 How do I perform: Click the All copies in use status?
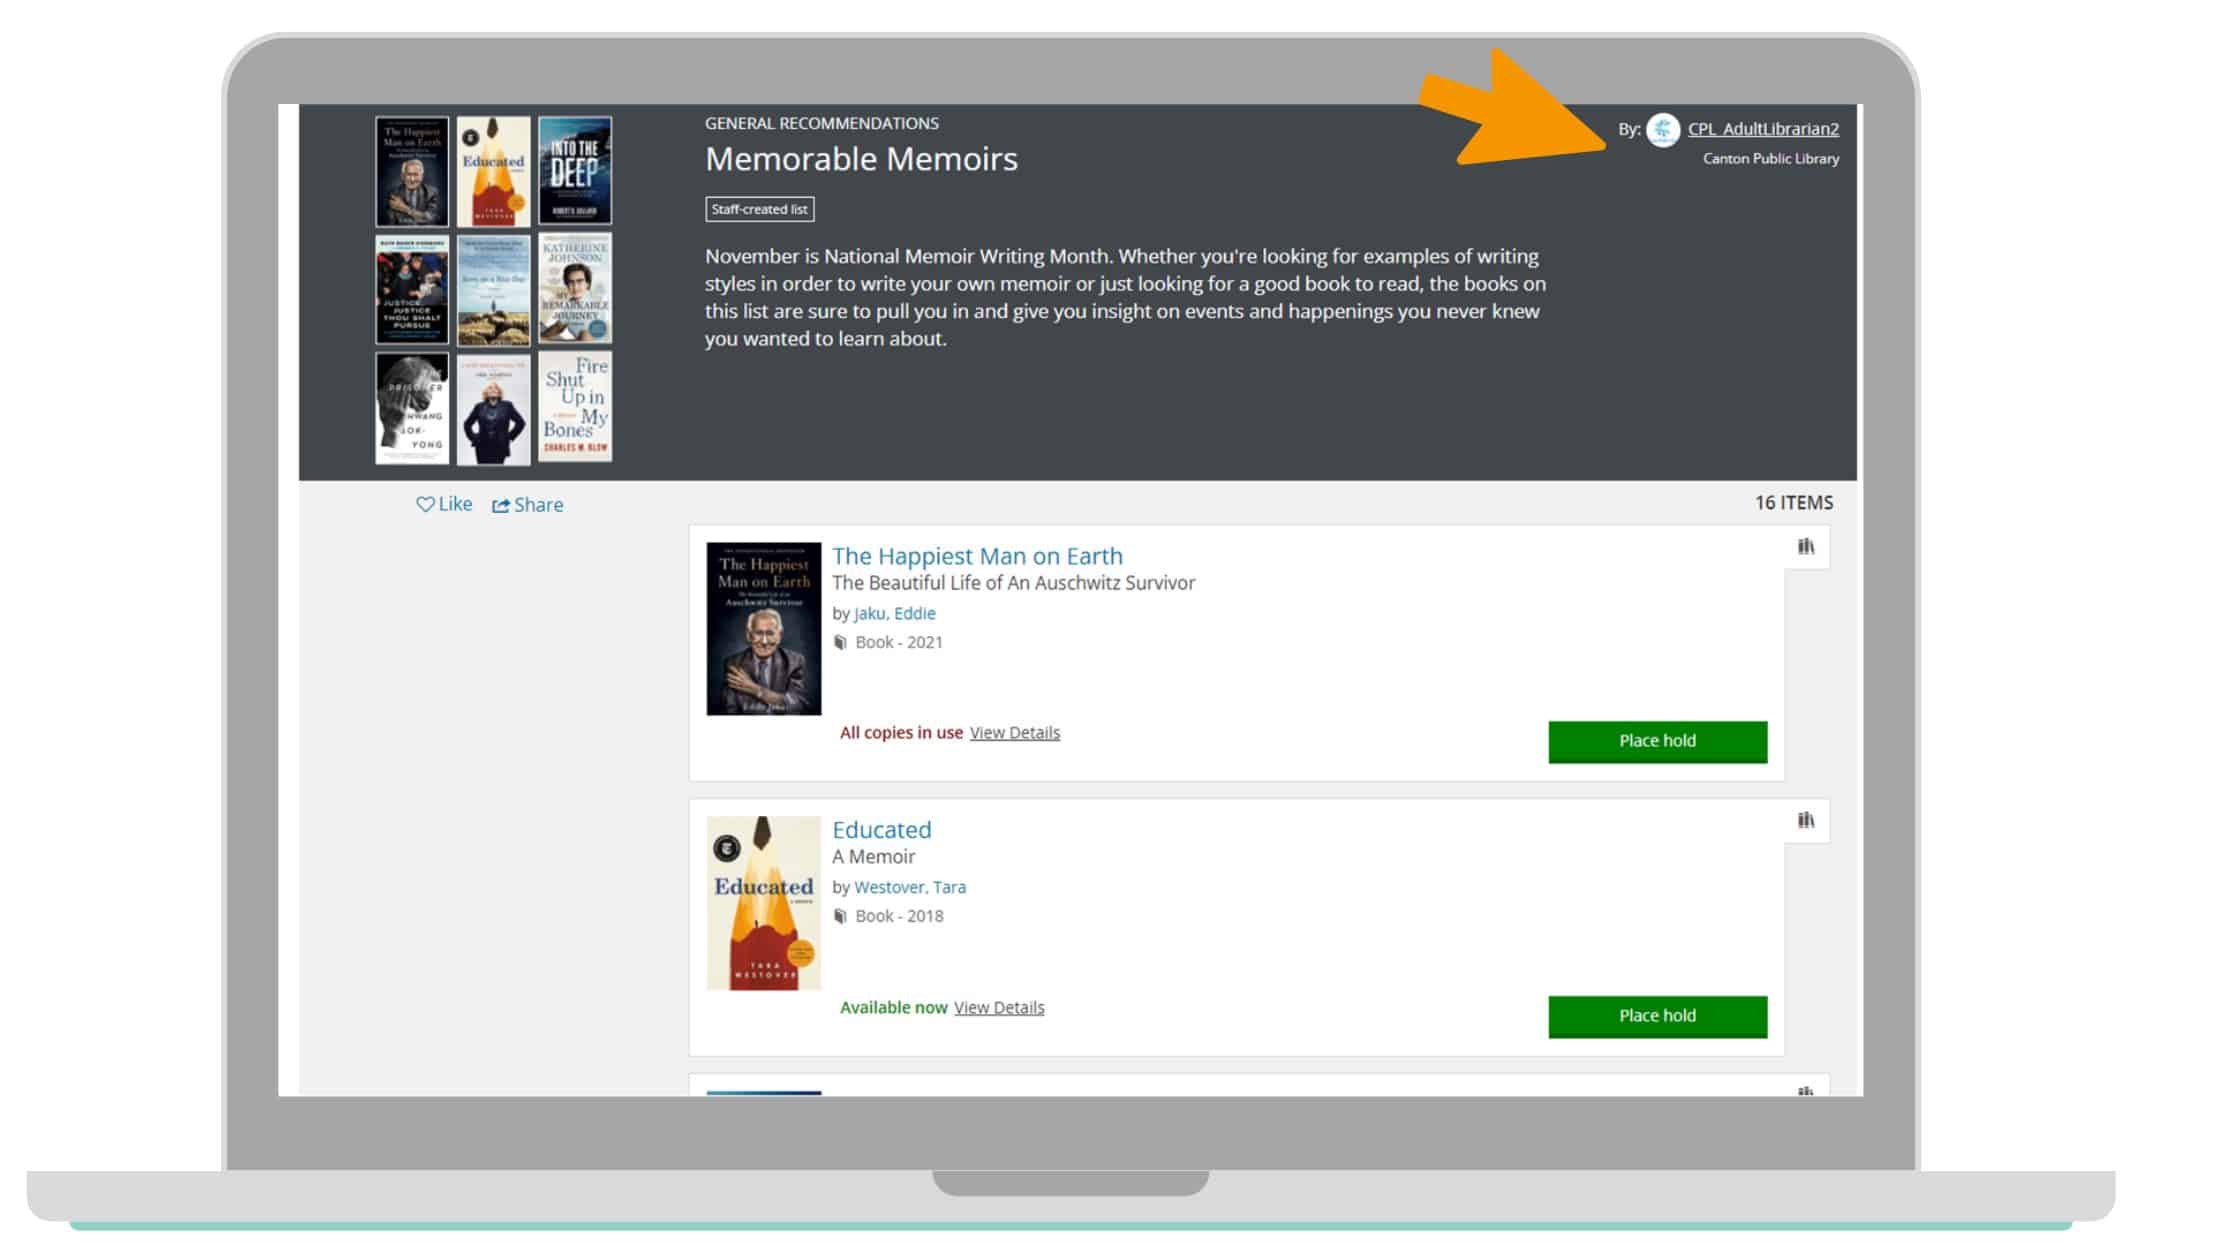coord(901,732)
